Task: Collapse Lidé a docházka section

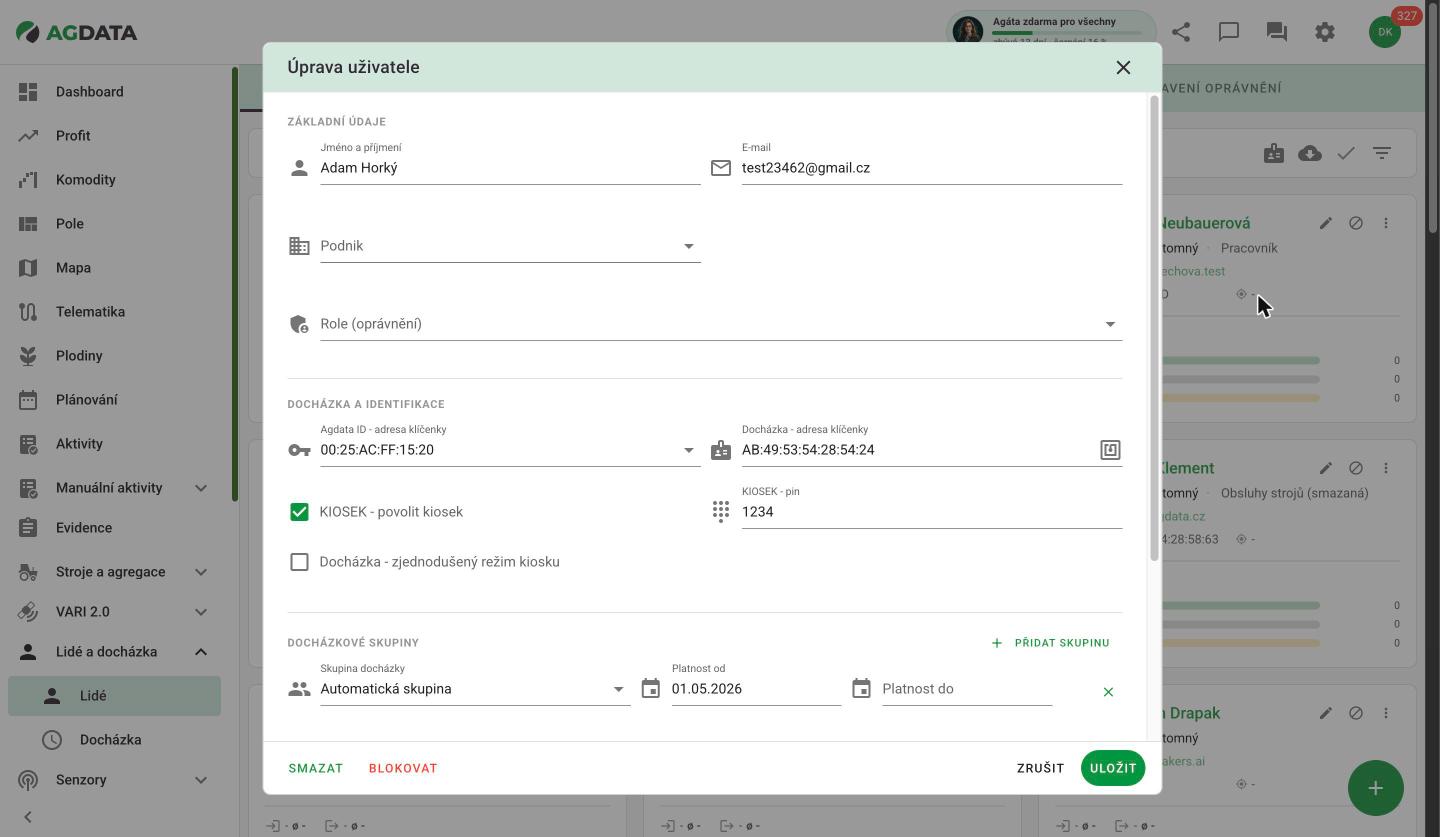Action: [x=201, y=652]
